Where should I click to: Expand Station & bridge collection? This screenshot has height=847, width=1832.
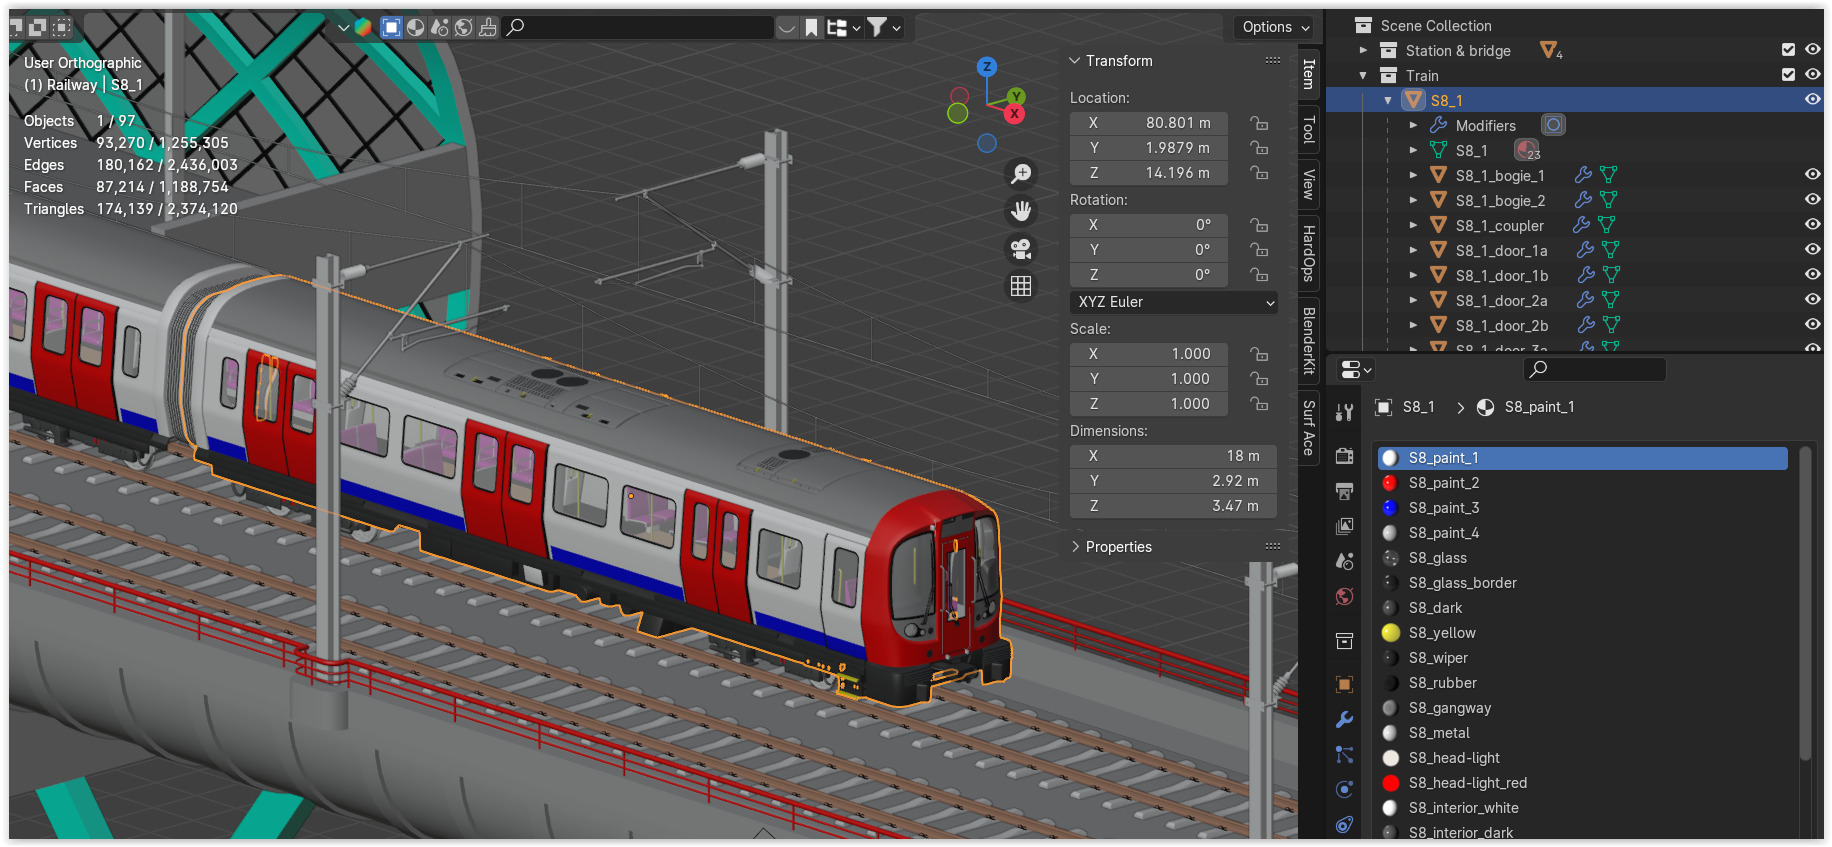(x=1362, y=50)
